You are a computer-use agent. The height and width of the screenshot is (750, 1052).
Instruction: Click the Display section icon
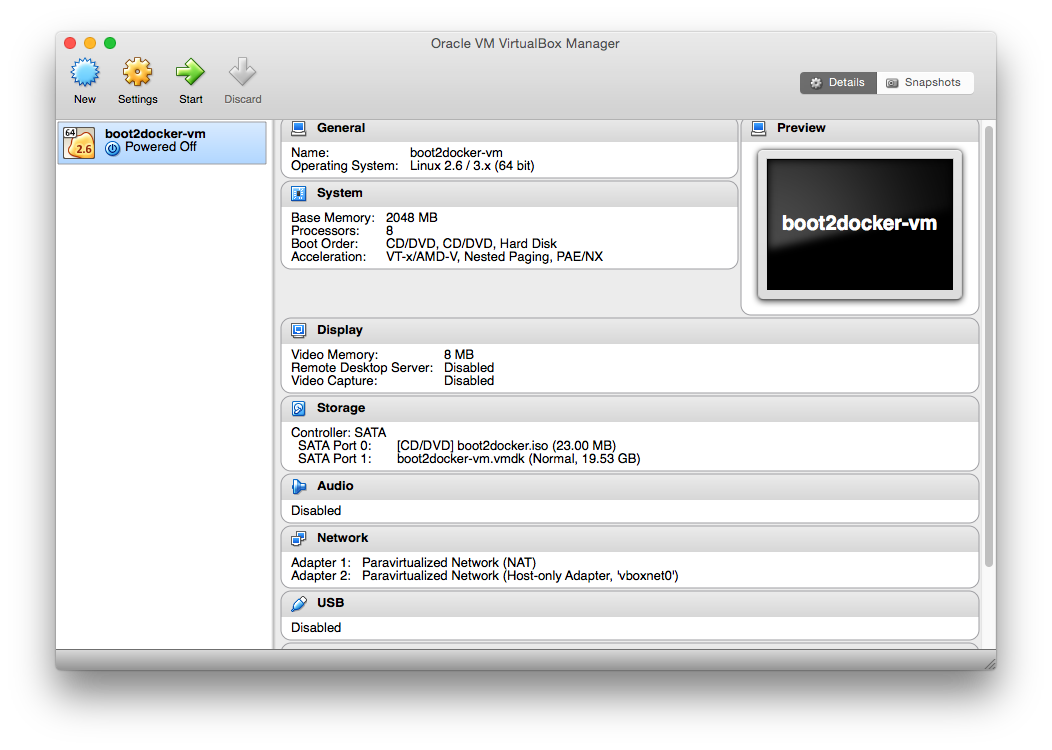(x=298, y=330)
